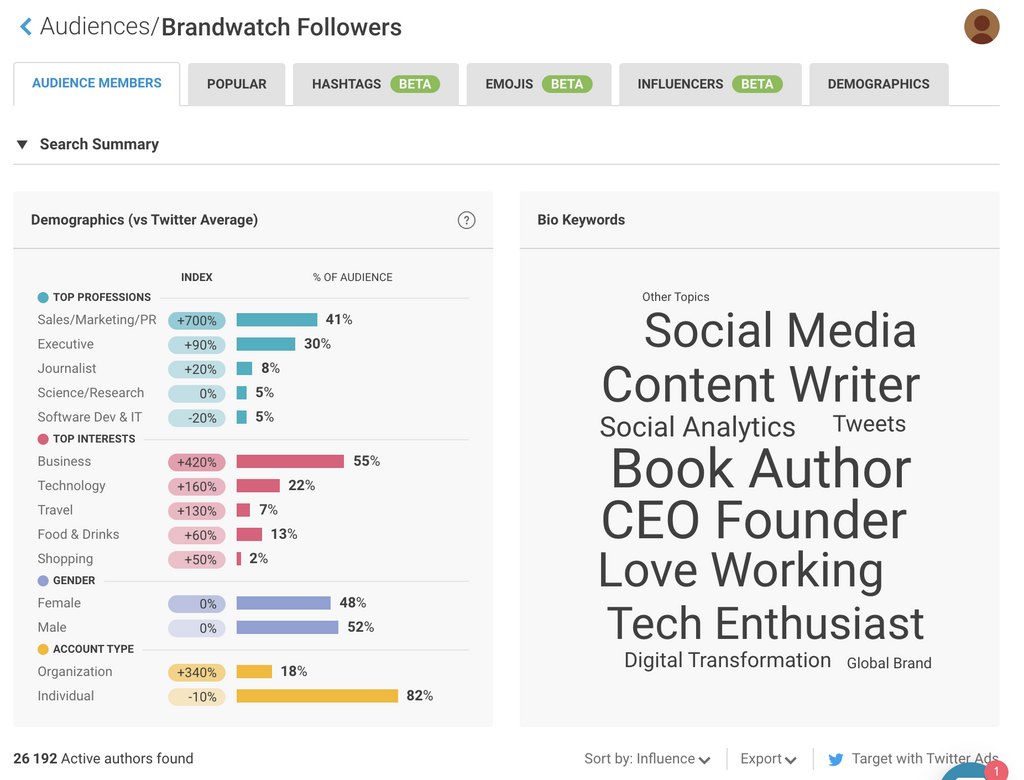Click the Twitter bird icon
The height and width of the screenshot is (780, 1024).
pyautogui.click(x=836, y=760)
